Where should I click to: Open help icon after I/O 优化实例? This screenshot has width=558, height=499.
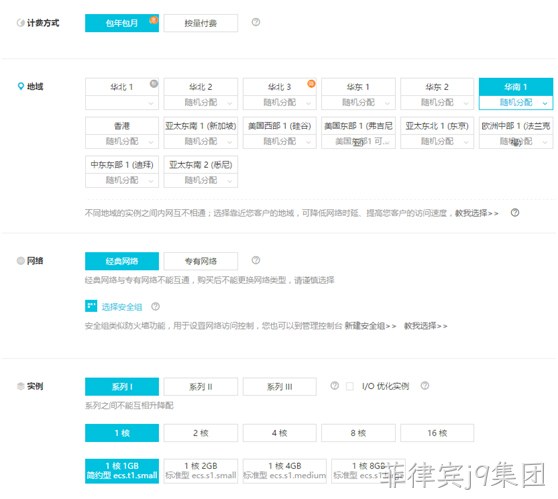(425, 385)
